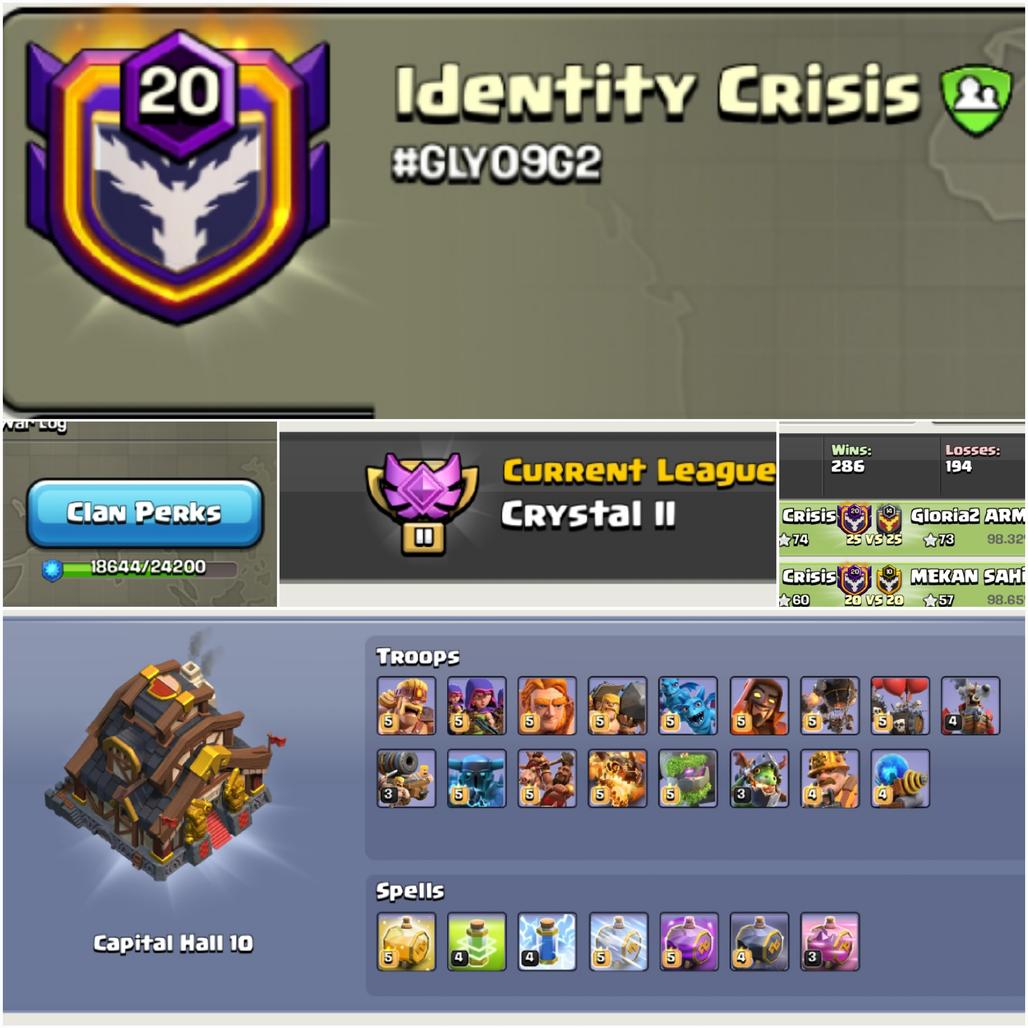Open the war log entry versus Gloria2
The height and width of the screenshot is (1028, 1028).
901,525
